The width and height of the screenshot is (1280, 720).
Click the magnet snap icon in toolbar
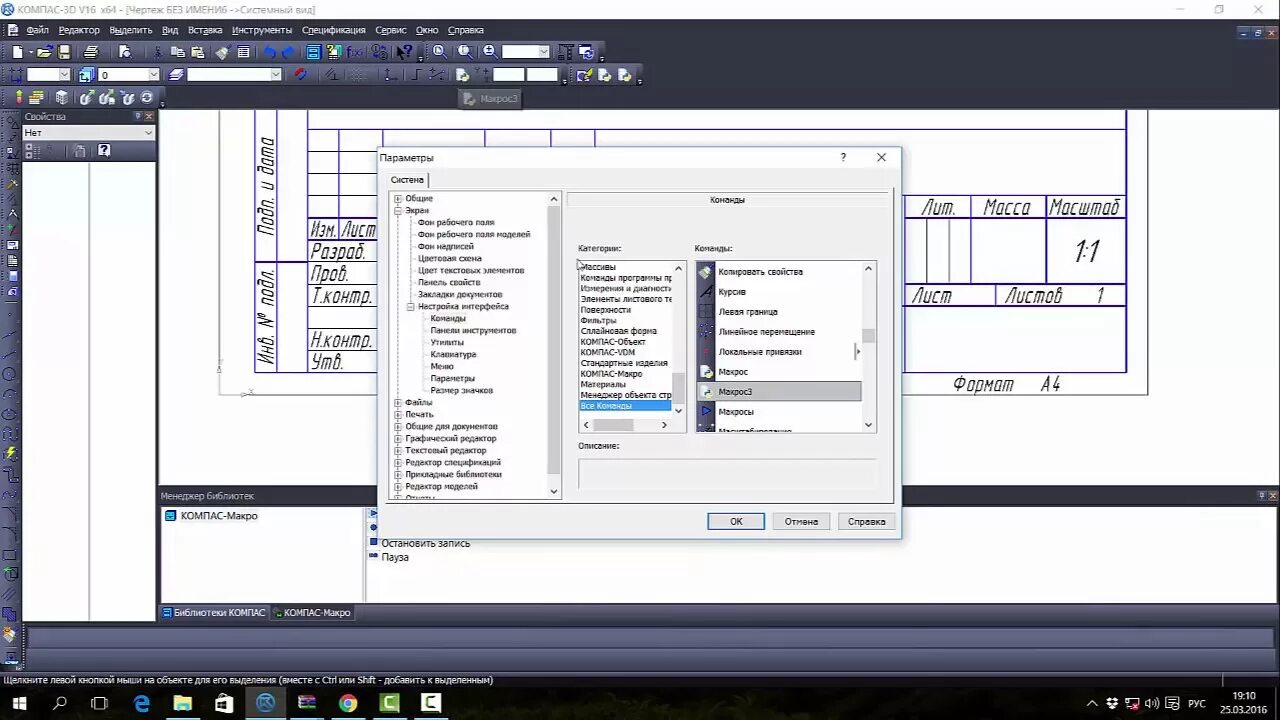pyautogui.click(x=299, y=74)
